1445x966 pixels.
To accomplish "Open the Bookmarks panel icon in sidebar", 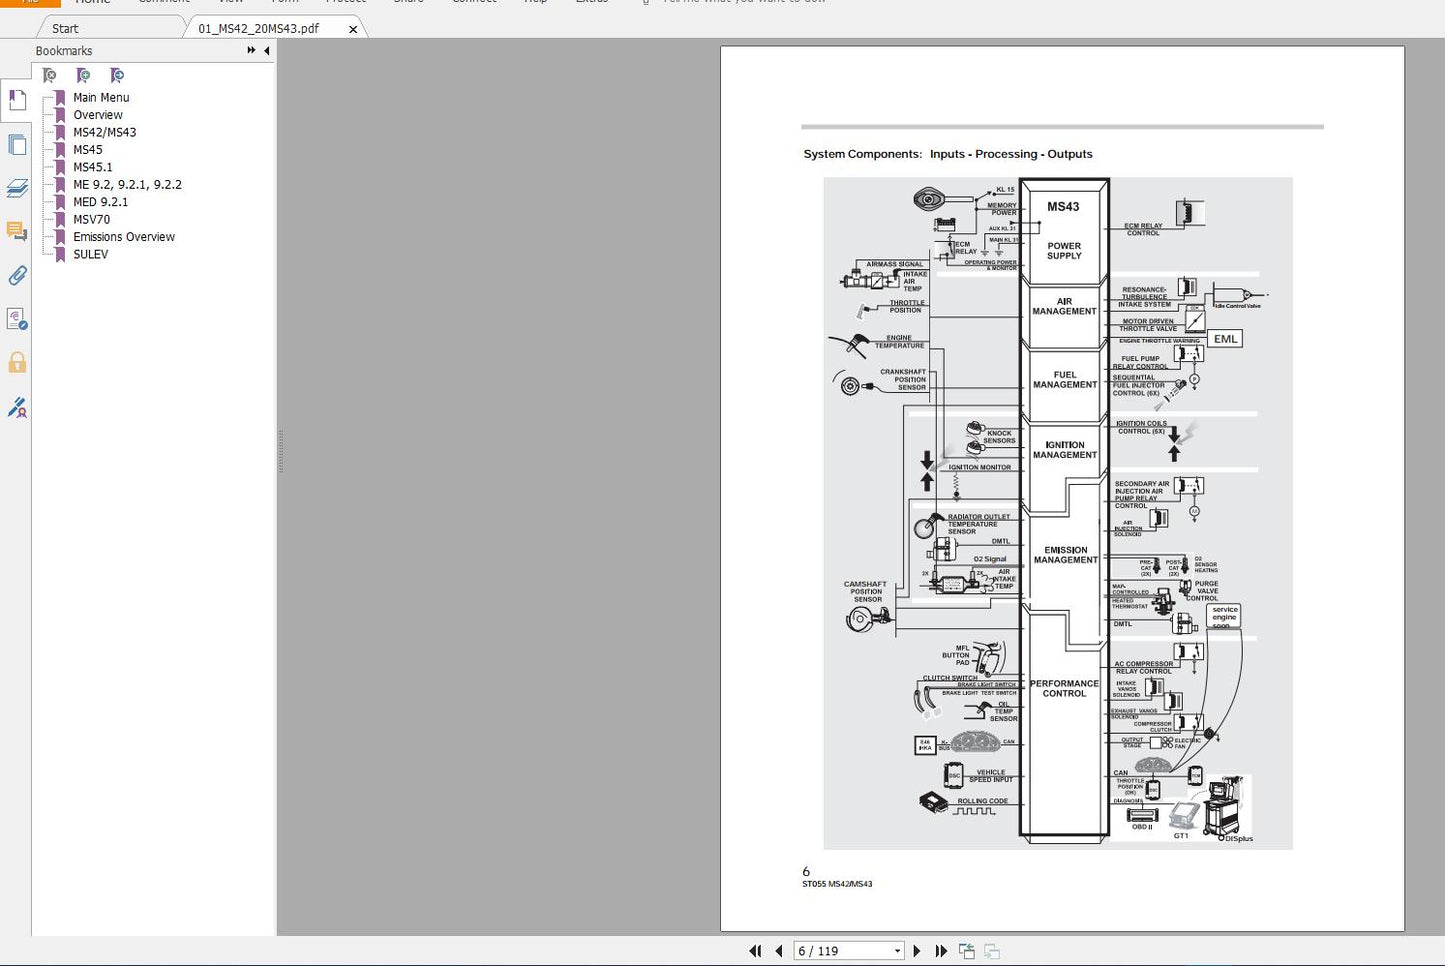I will coord(17,100).
